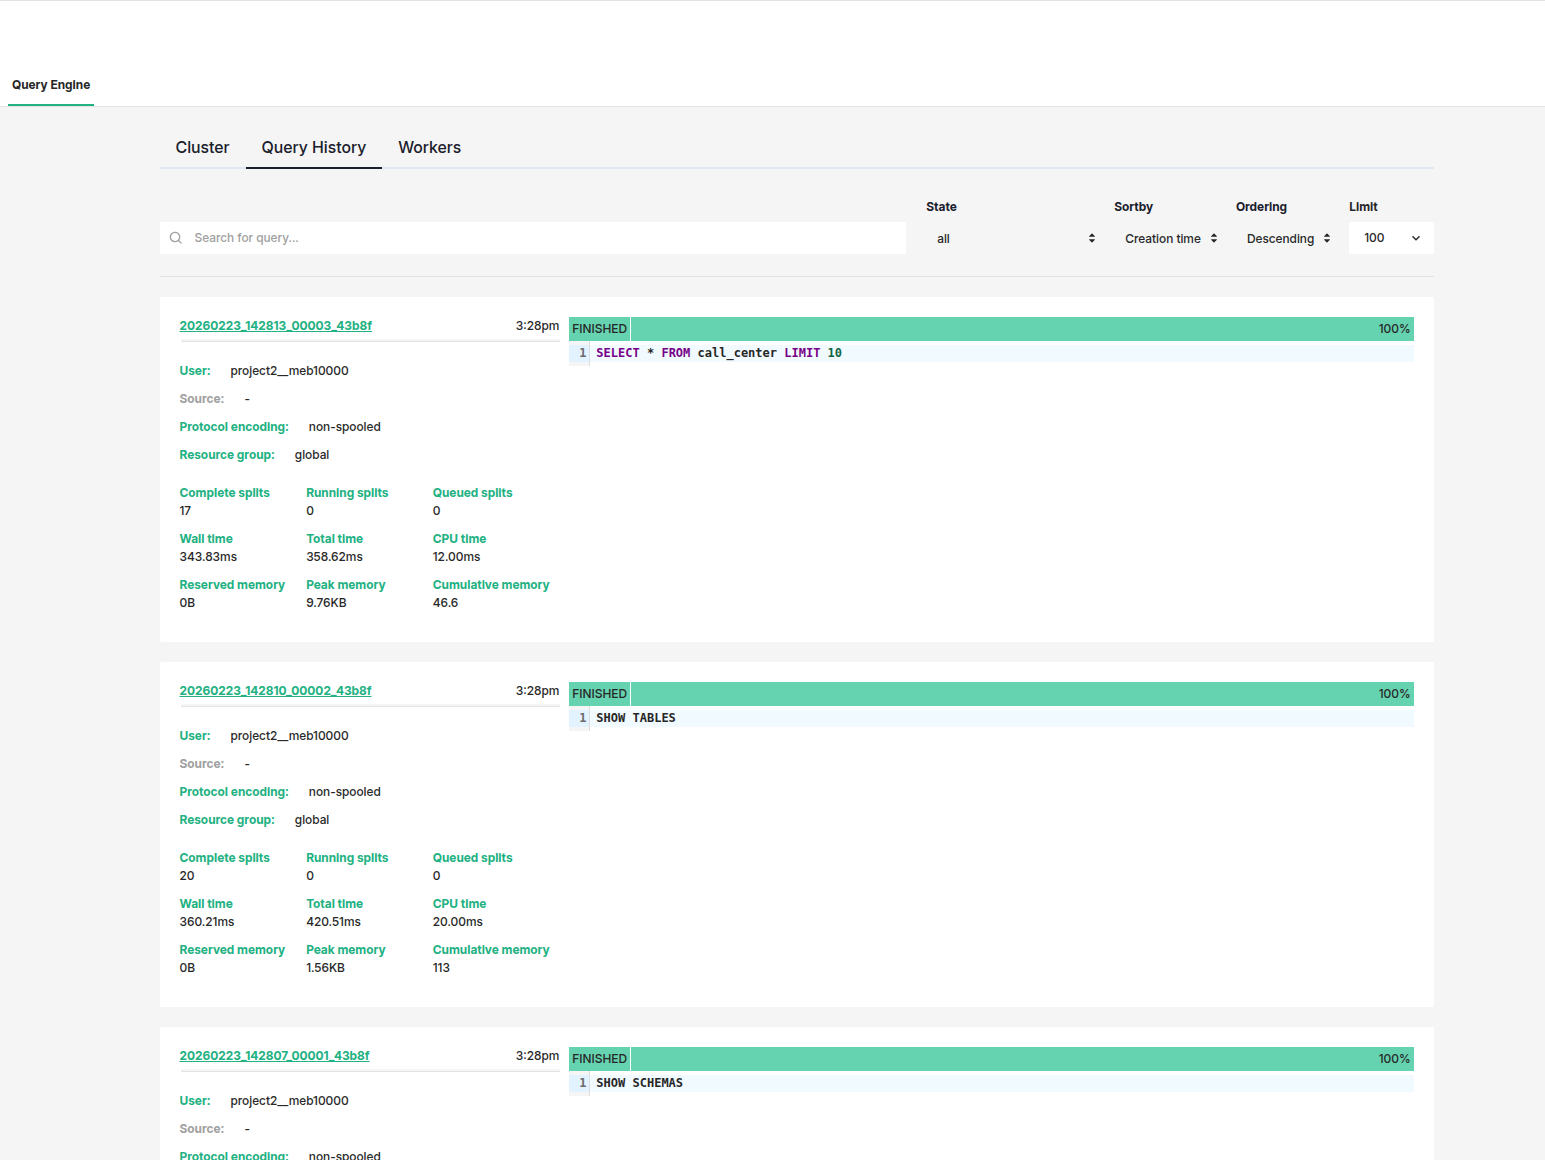The height and width of the screenshot is (1160, 1545).
Task: Switch to the Workers tab
Action: tap(429, 147)
